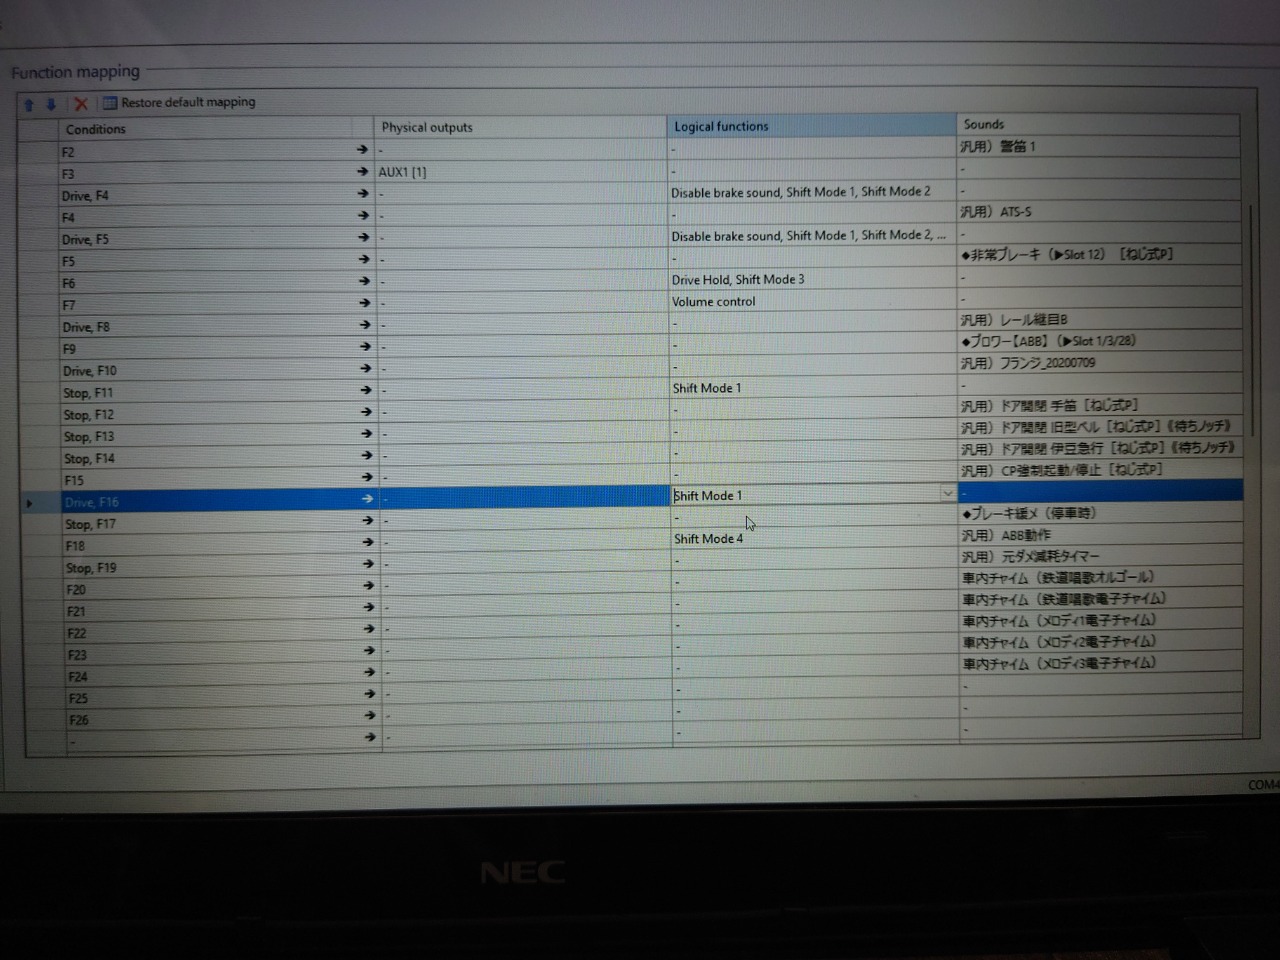Click the Sounds column header
This screenshot has width=1280, height=960.
point(1098,124)
